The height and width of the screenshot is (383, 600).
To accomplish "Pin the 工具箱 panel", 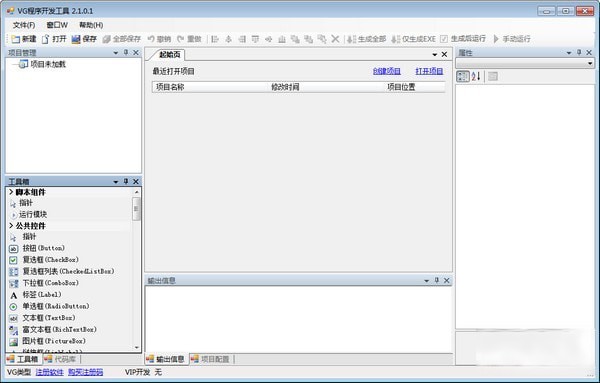I will [x=126, y=181].
